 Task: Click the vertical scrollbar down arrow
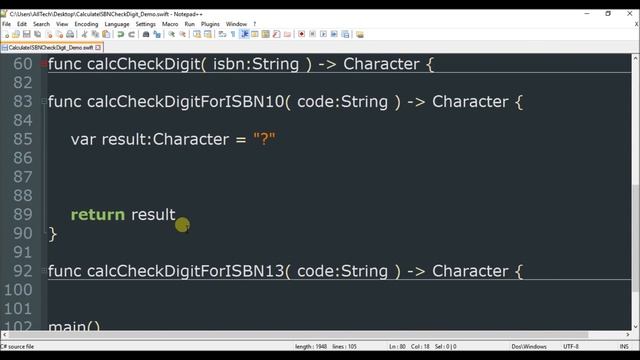pyautogui.click(x=636, y=326)
